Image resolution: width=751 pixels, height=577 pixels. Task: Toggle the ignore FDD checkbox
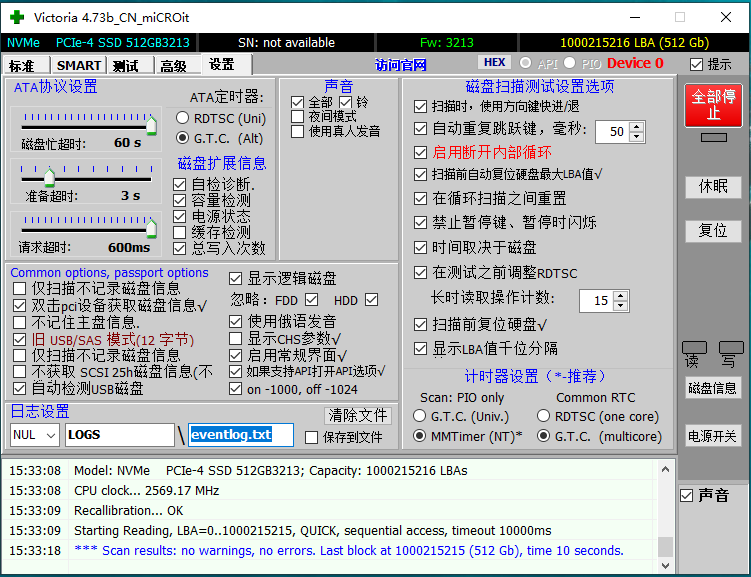pos(311,300)
